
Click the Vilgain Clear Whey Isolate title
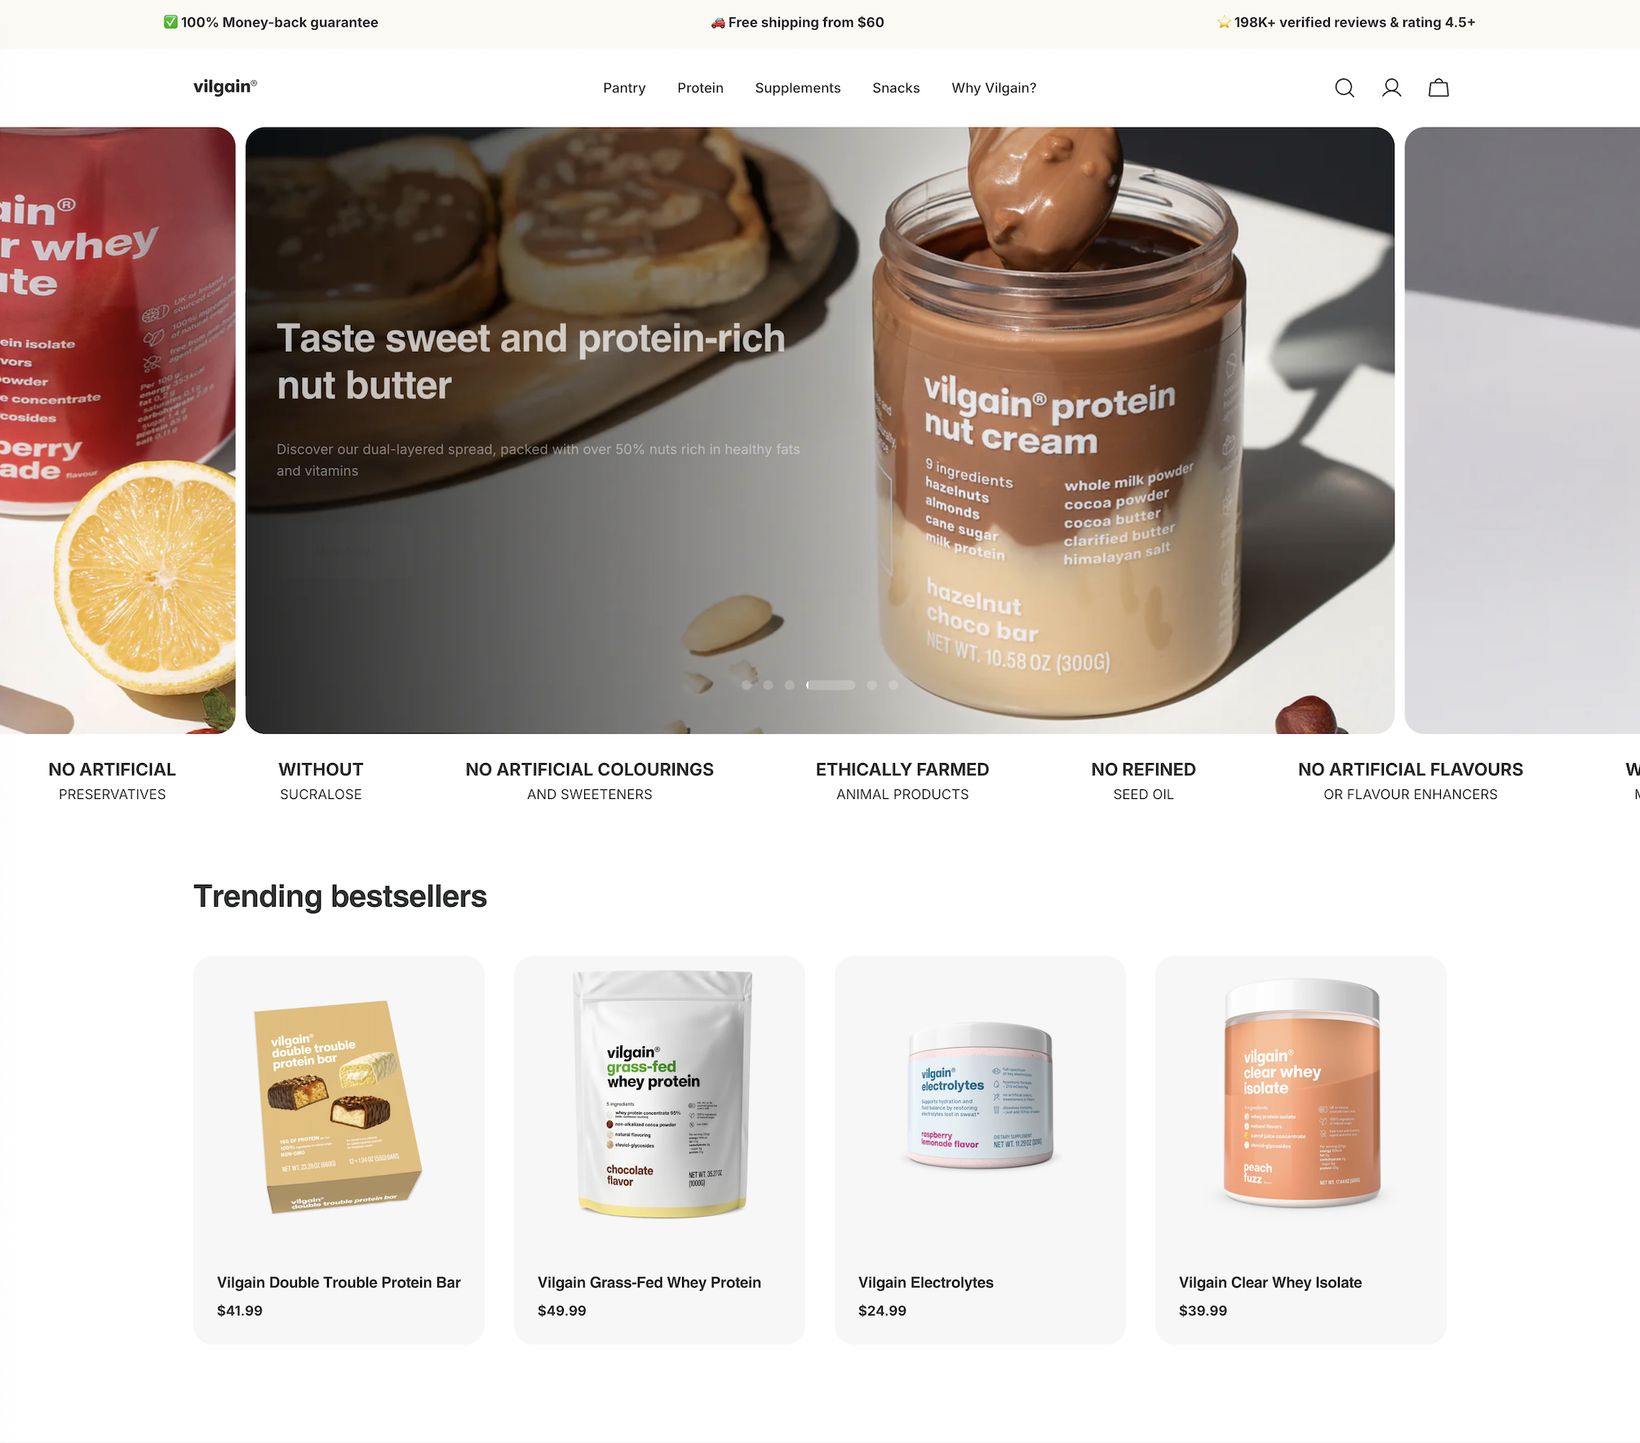click(1270, 1282)
